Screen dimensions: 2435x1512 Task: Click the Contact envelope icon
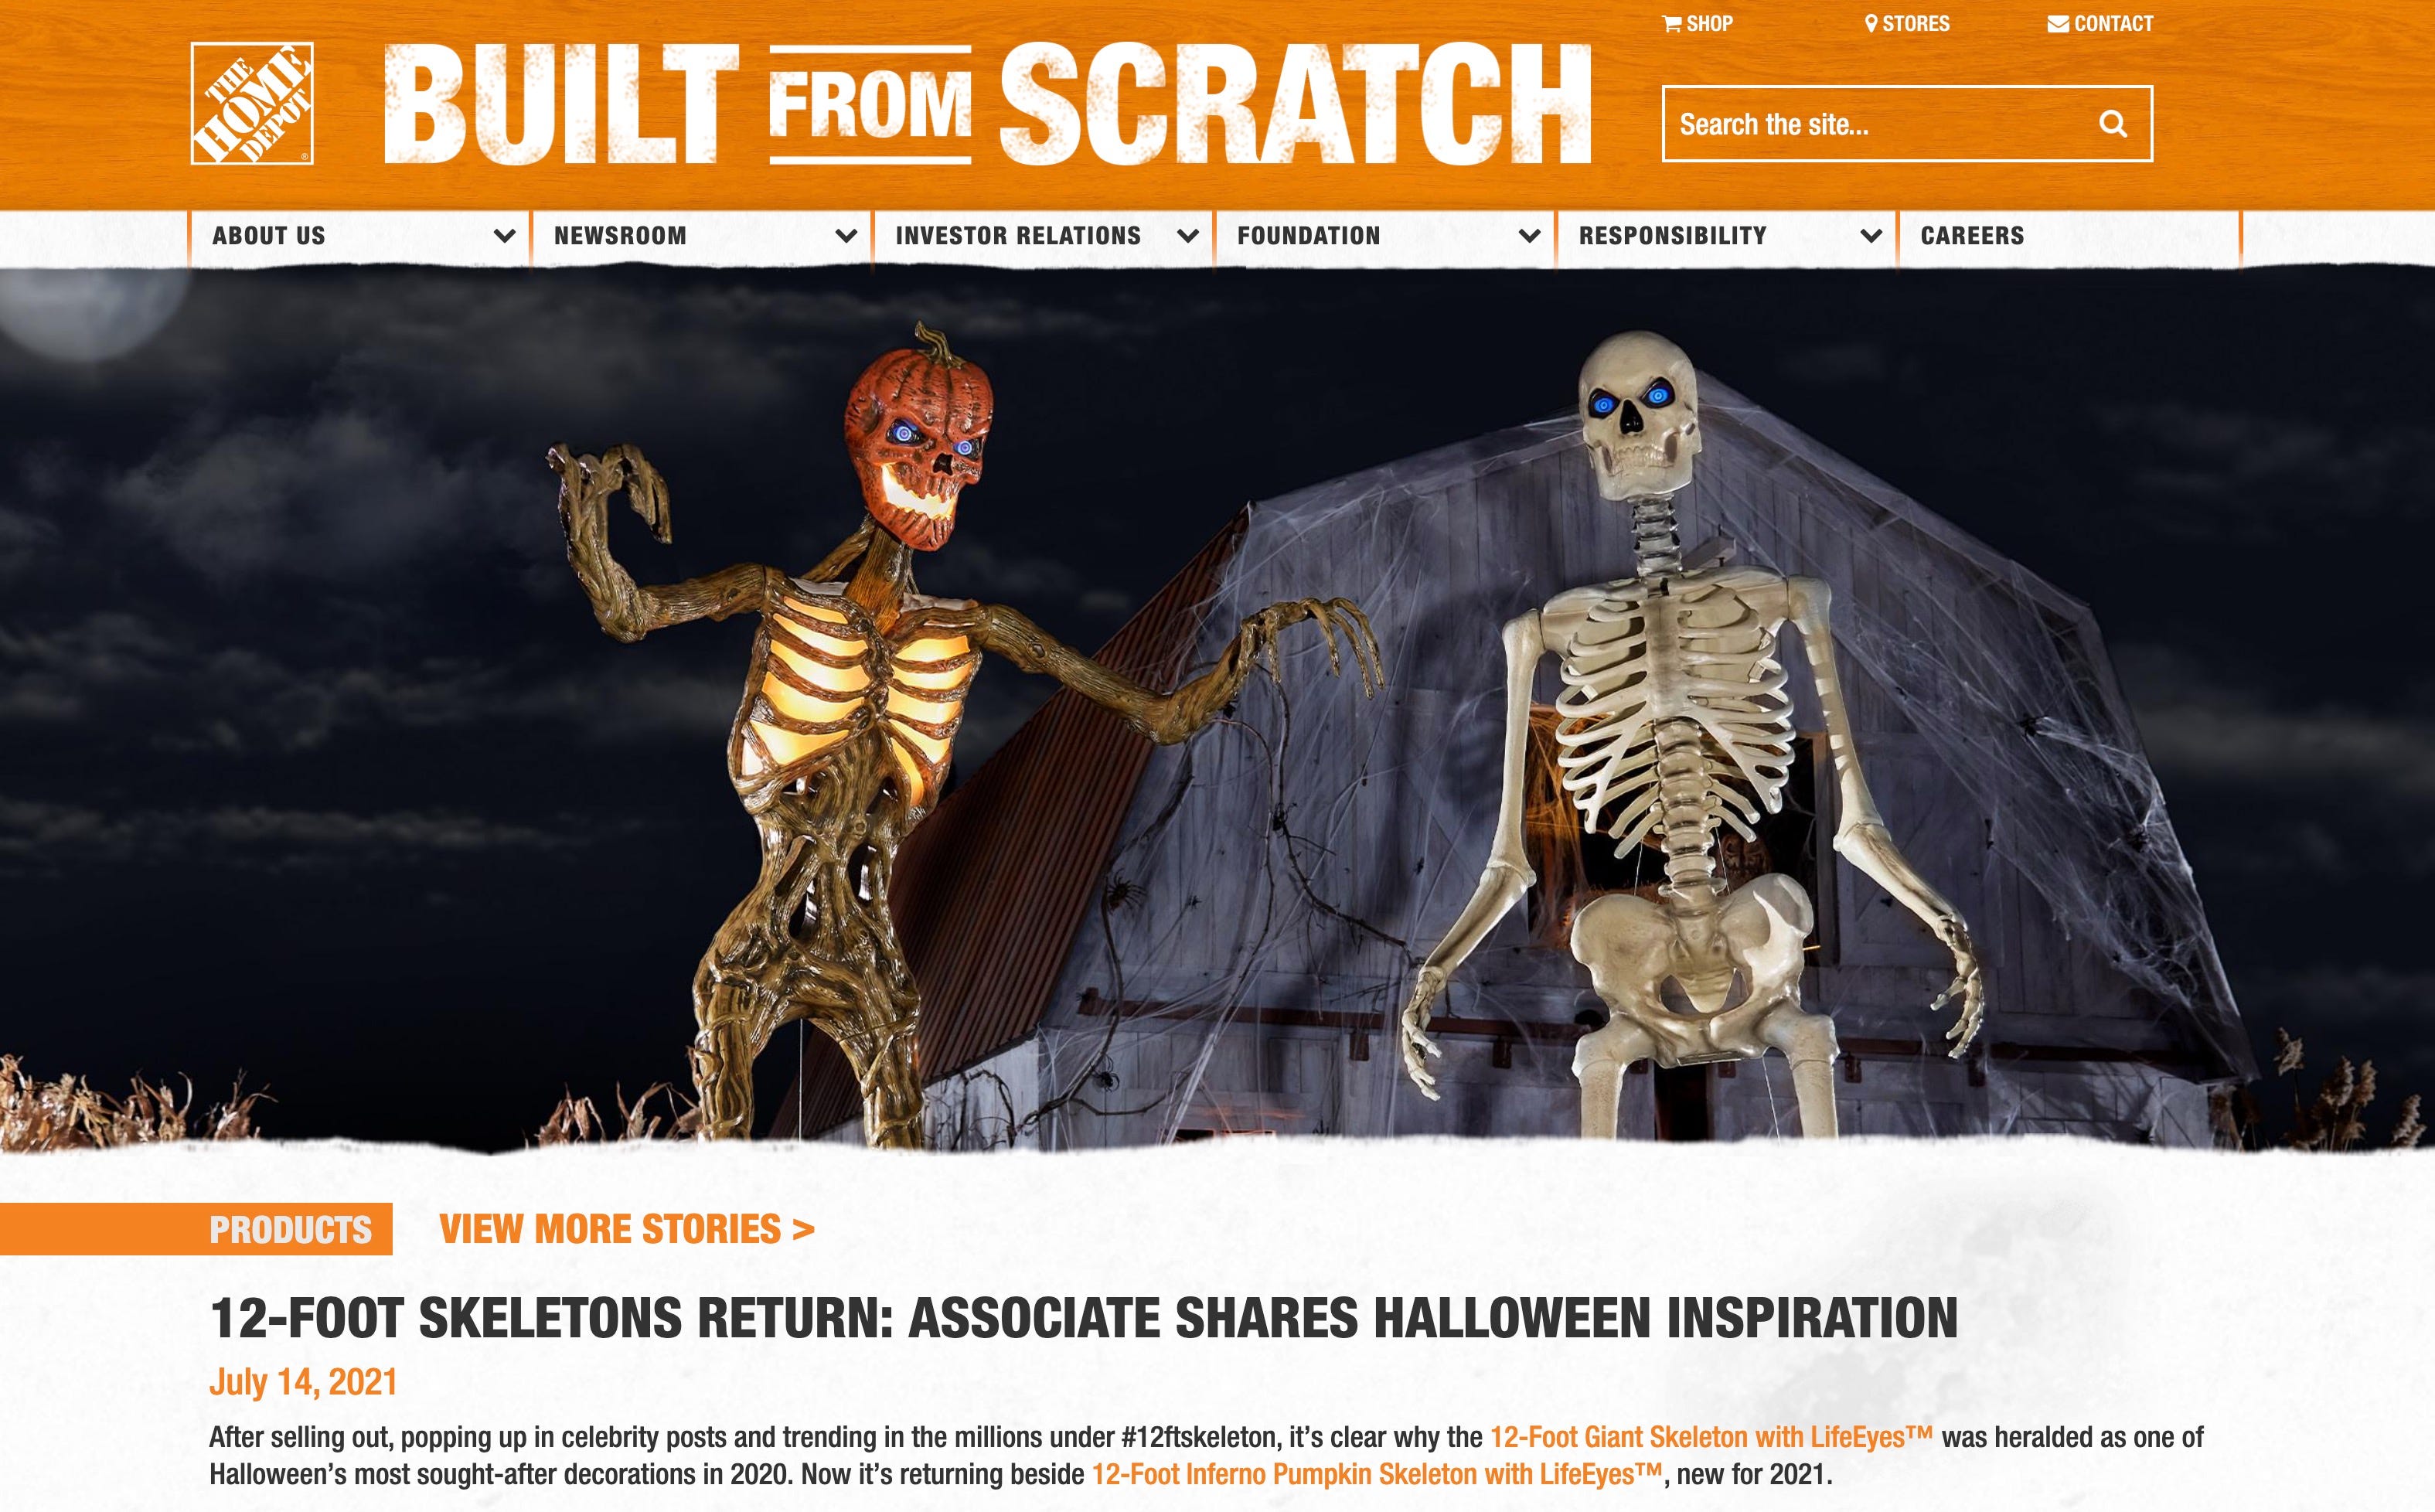[x=2058, y=24]
